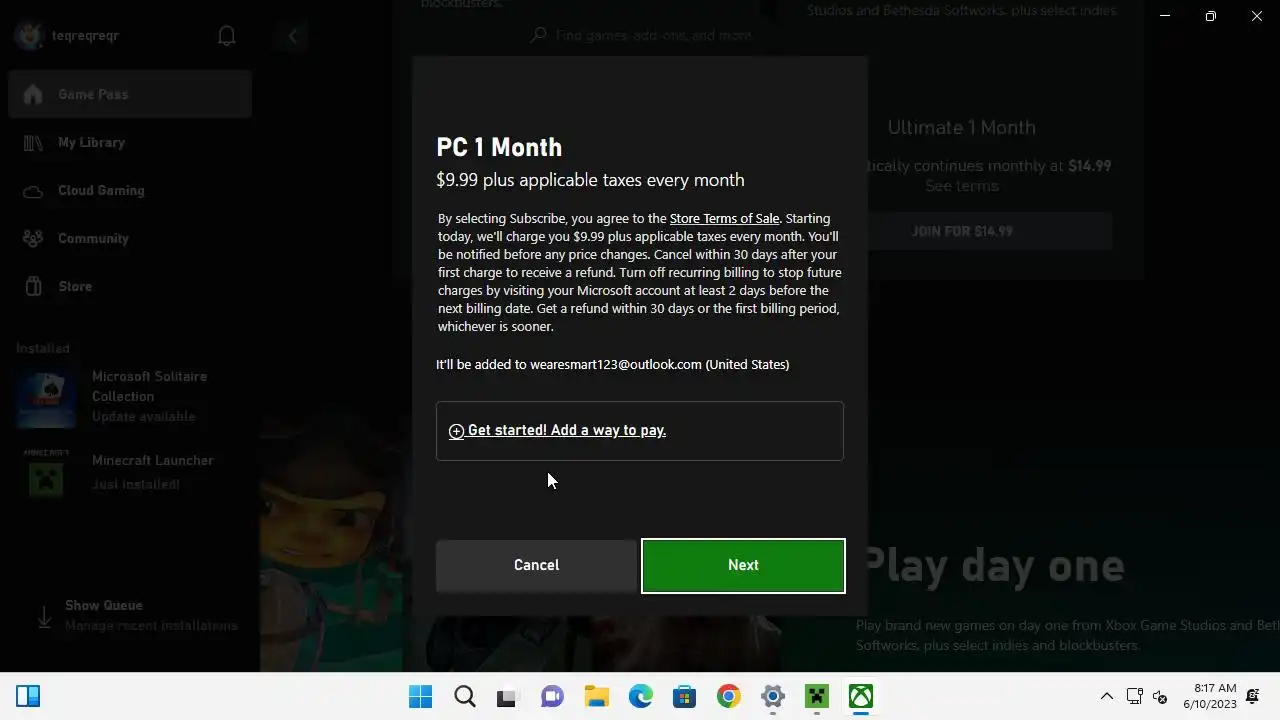Click the Game Pass home icon
The image size is (1280, 720).
click(x=33, y=94)
